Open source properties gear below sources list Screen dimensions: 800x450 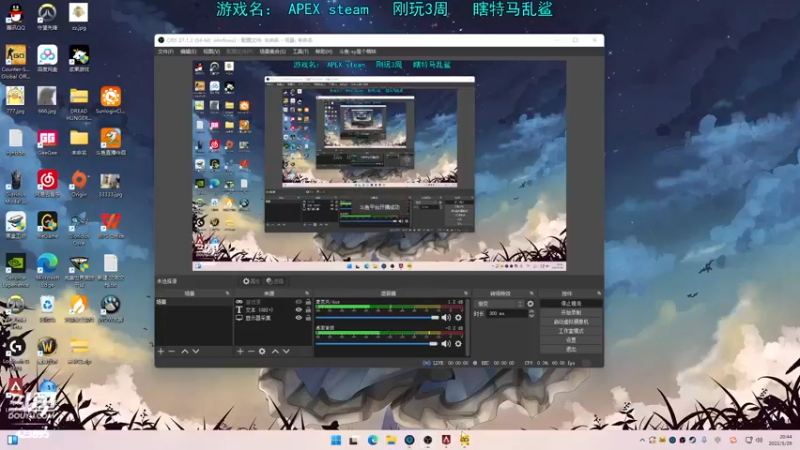tap(262, 352)
